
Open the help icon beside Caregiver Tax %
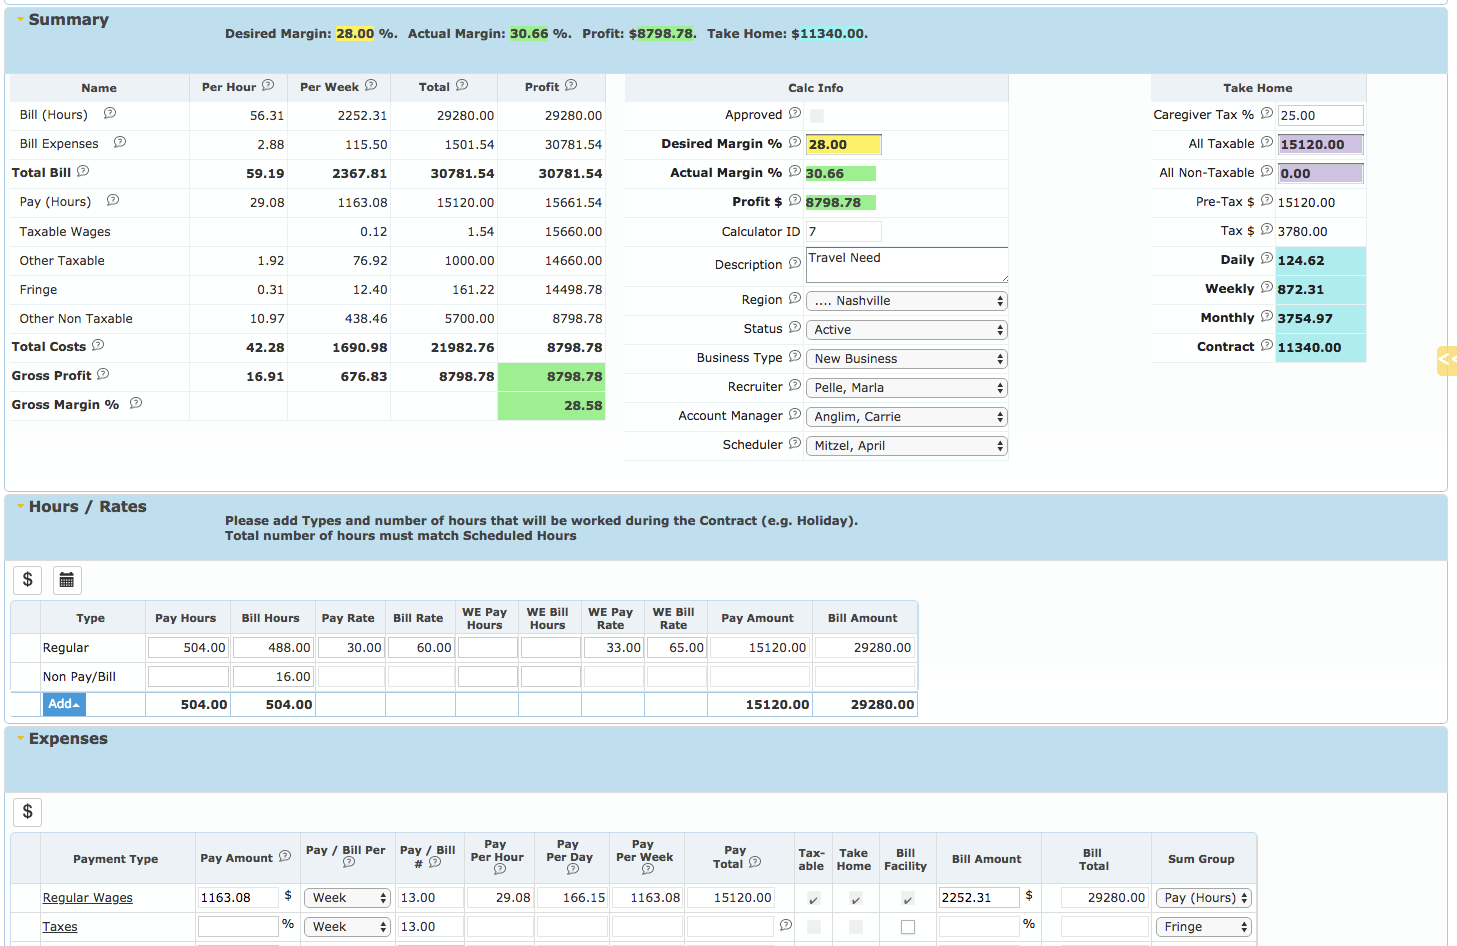pos(1267,114)
